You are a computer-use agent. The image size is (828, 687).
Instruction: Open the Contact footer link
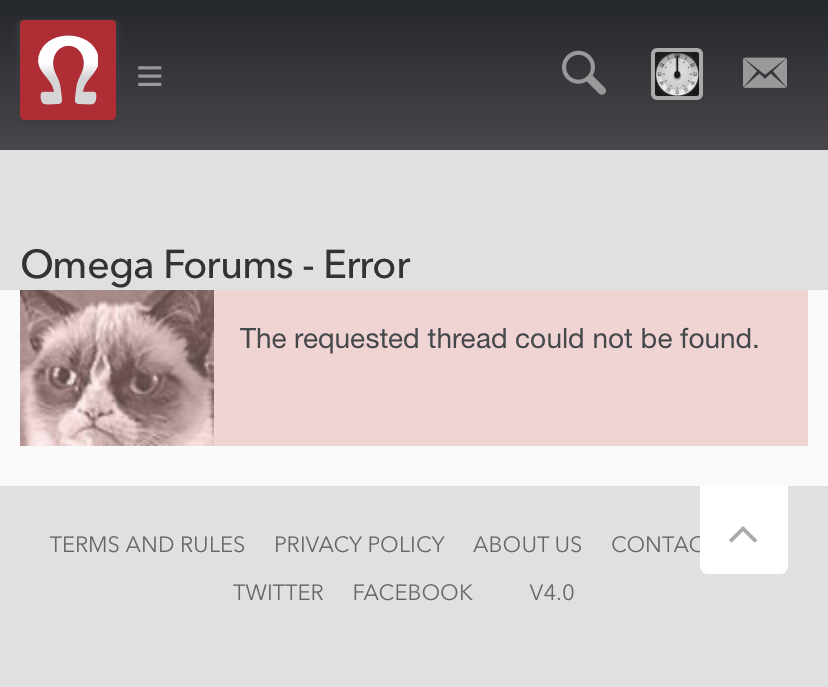click(x=655, y=544)
